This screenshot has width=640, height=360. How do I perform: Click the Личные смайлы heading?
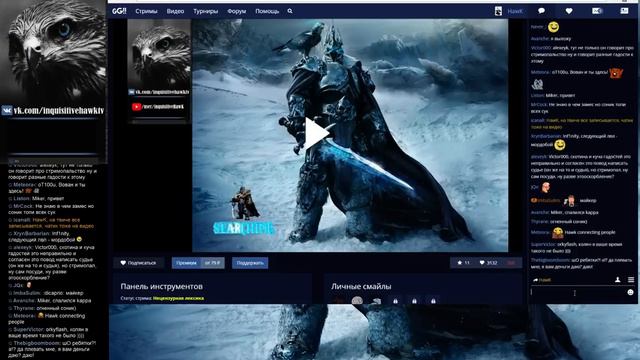tap(361, 287)
